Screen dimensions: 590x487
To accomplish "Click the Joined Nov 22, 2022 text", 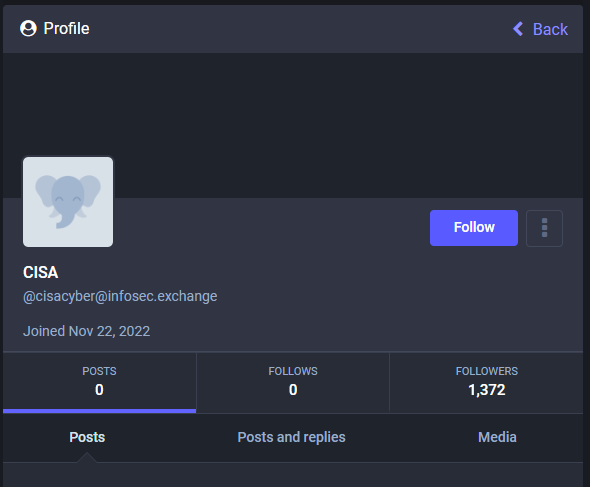I will 87,331.
